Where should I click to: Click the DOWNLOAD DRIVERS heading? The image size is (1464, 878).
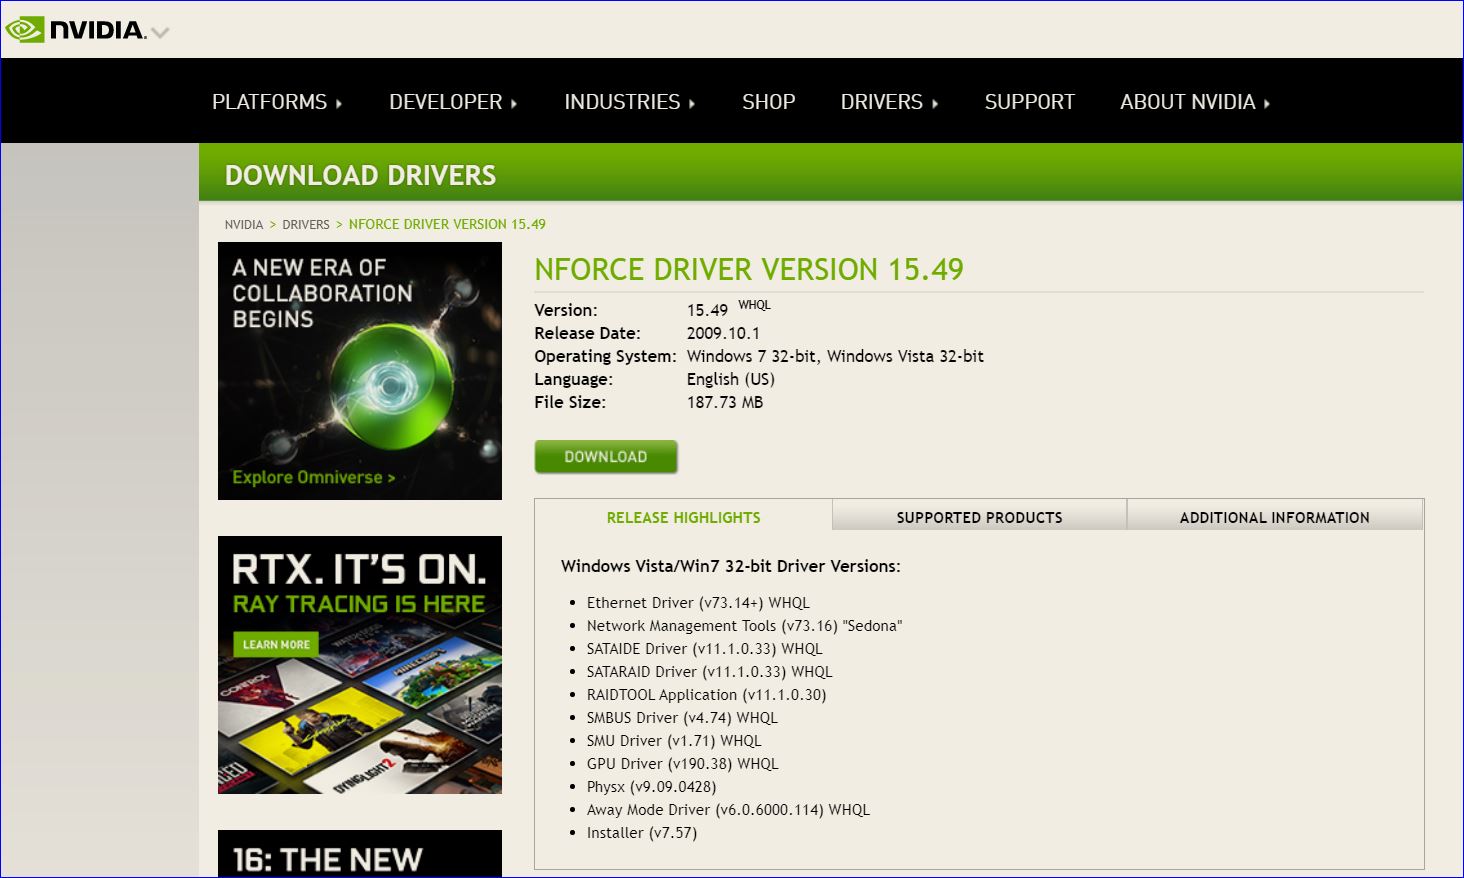tap(360, 175)
